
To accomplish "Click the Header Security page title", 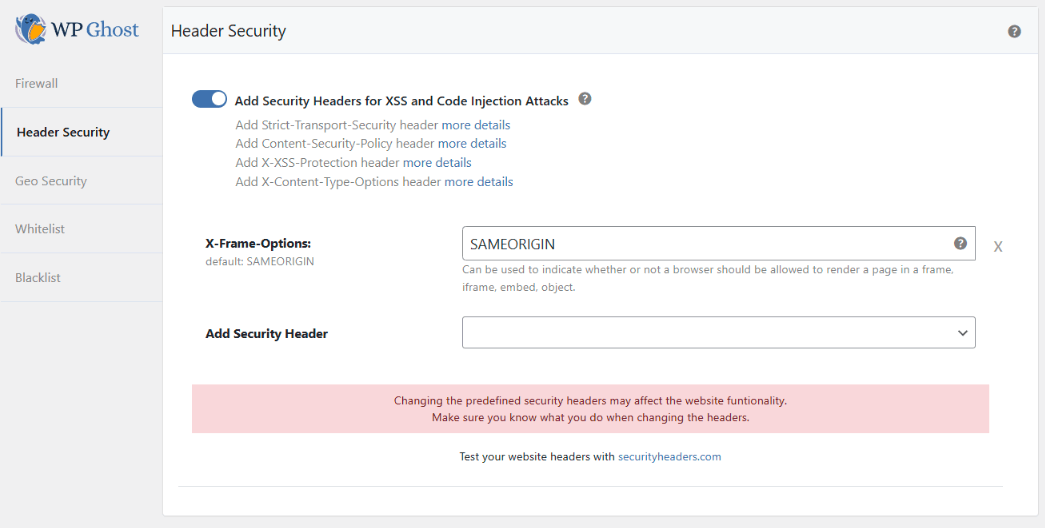I will (228, 31).
